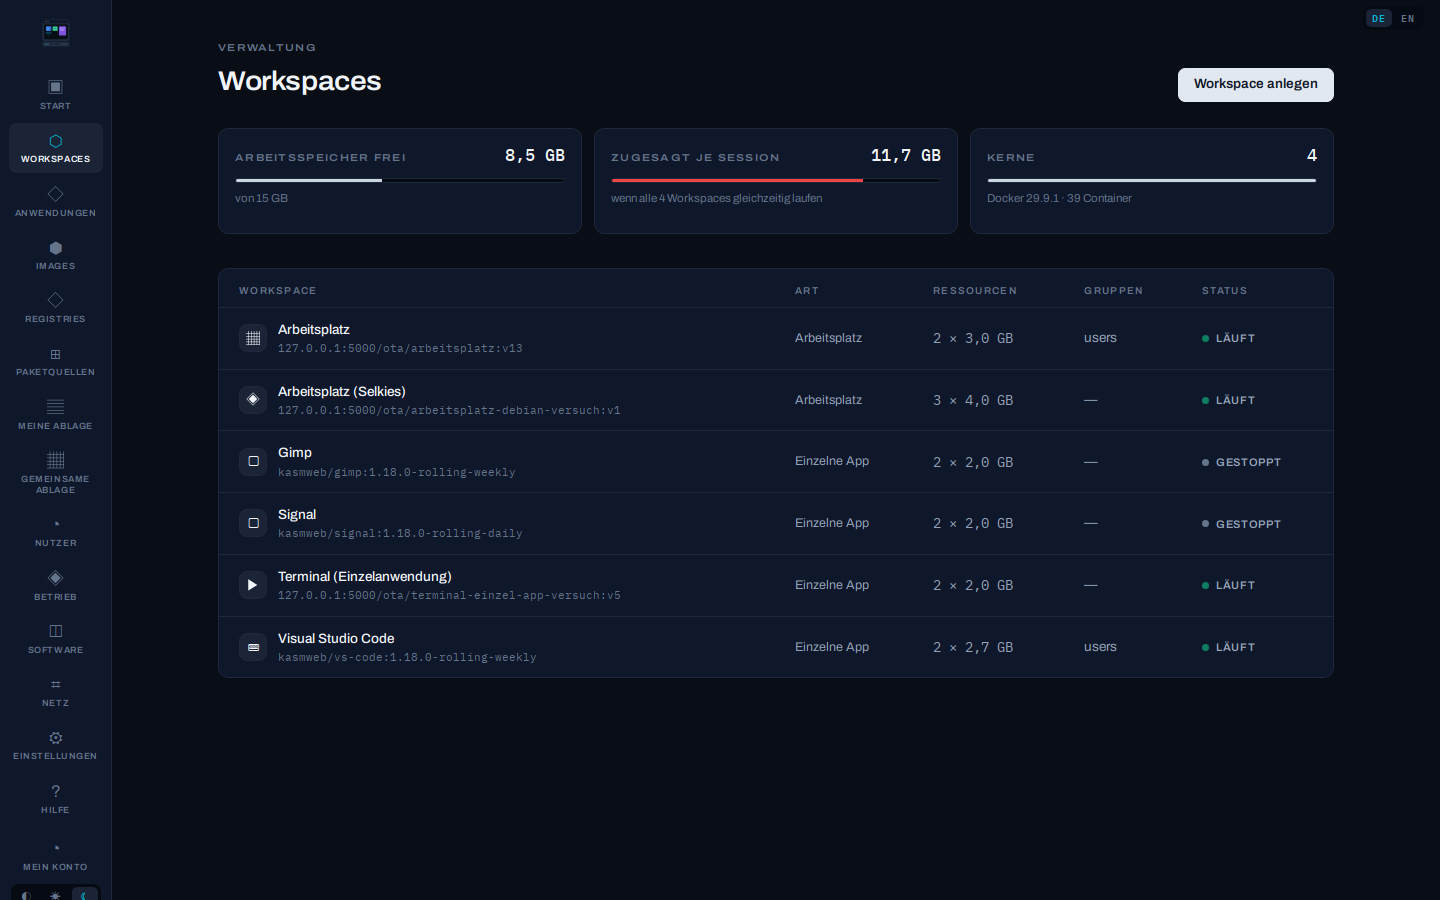Screen dimensions: 1440x900
Task: Open the Software section
Action: pyautogui.click(x=56, y=639)
